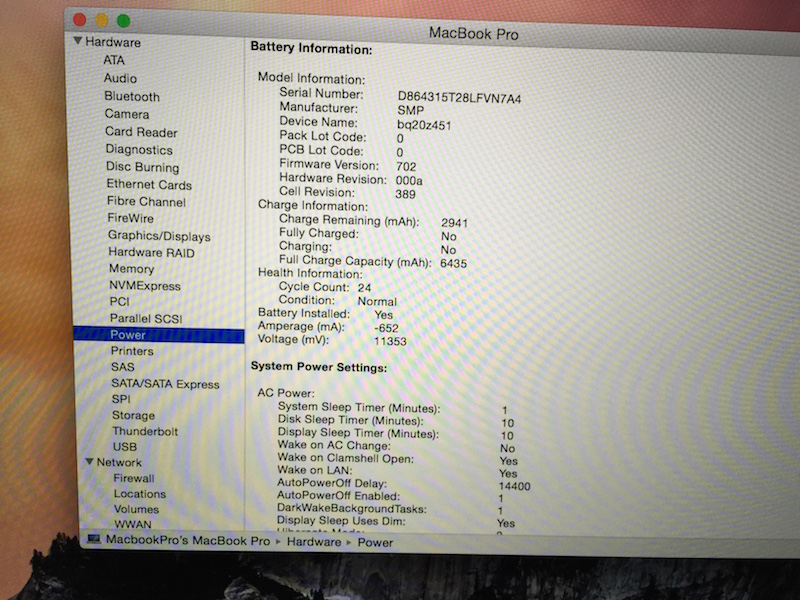Collapse the Hardware section triangle

point(78,41)
